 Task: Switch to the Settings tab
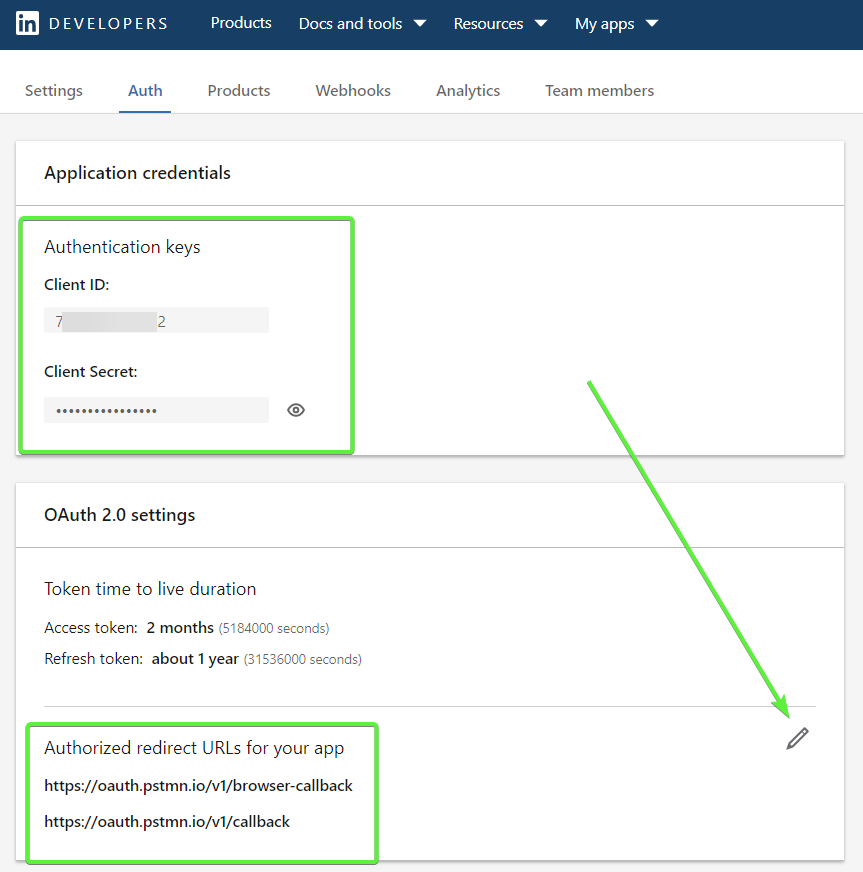[x=54, y=91]
